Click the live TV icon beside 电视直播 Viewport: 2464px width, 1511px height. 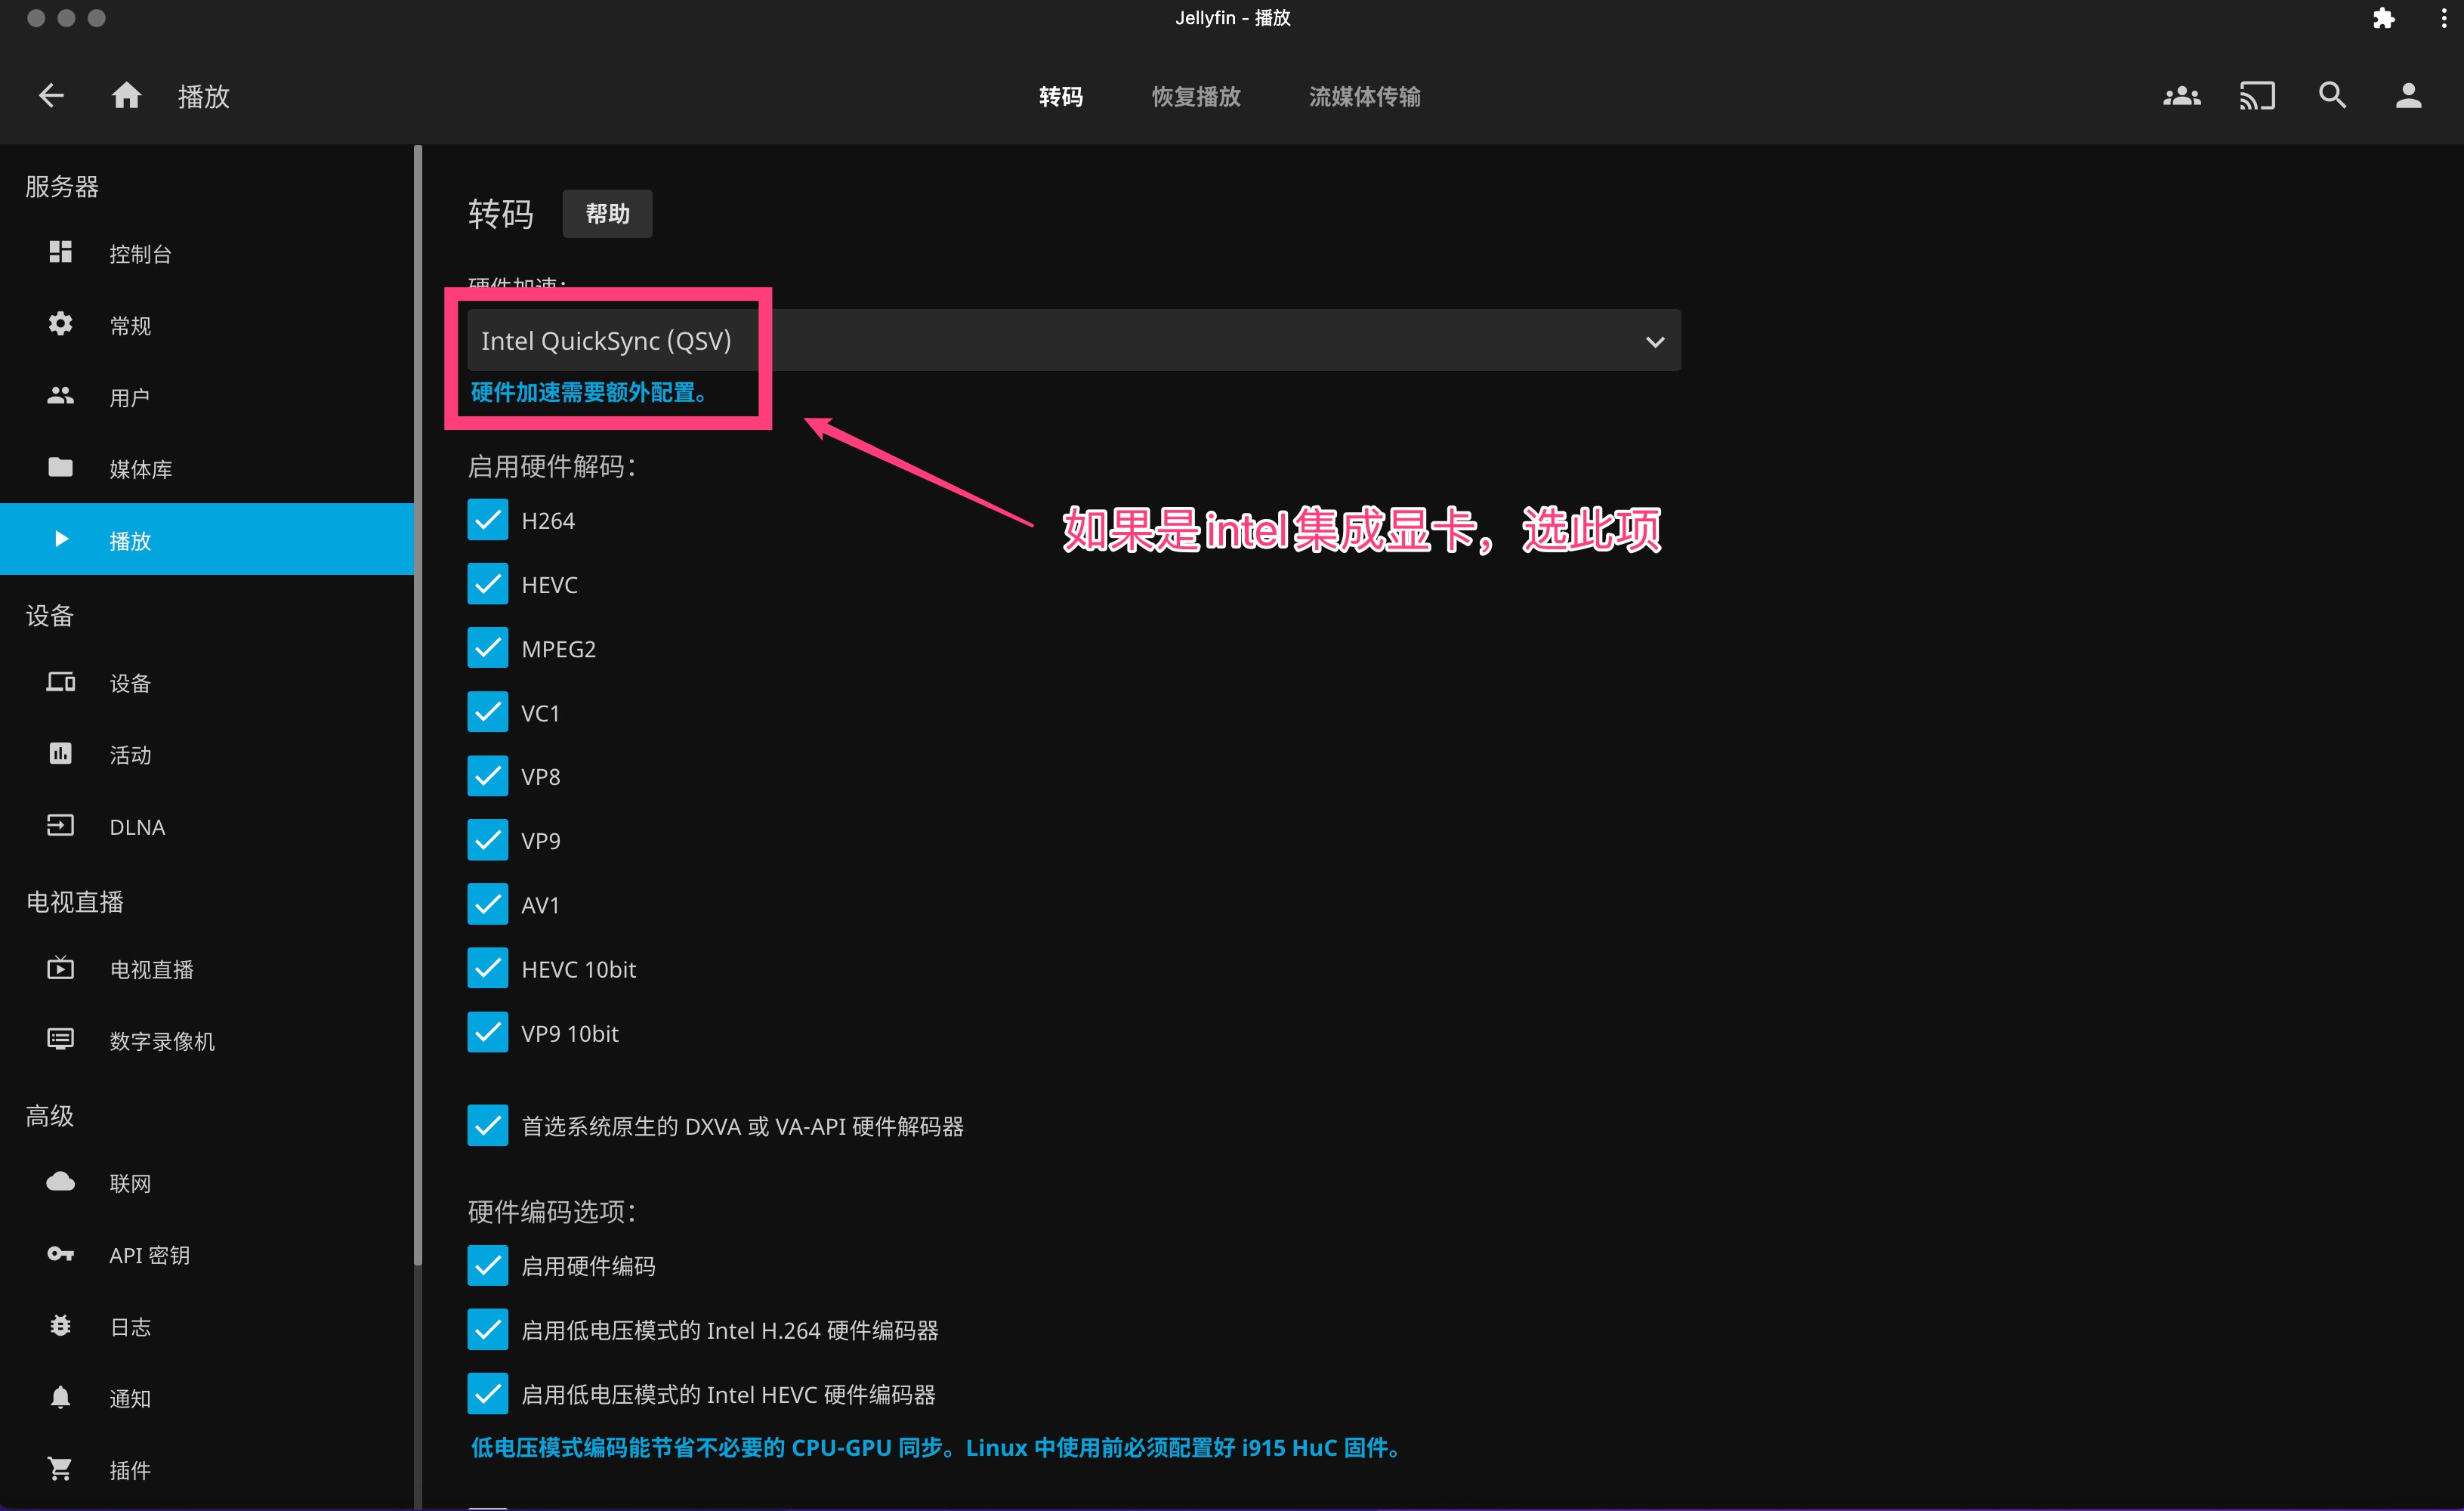[61, 968]
